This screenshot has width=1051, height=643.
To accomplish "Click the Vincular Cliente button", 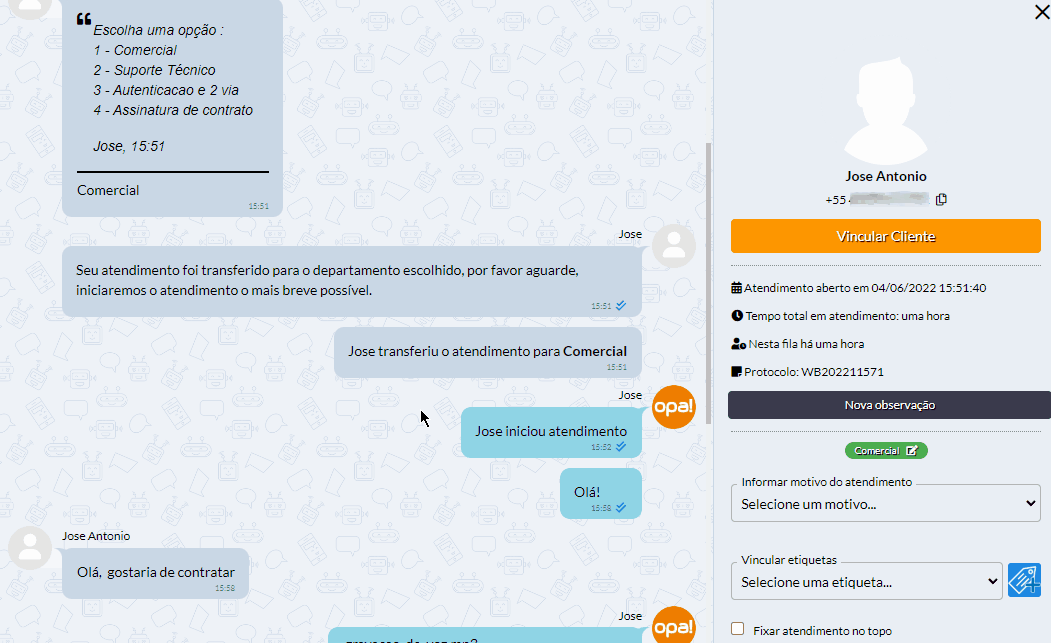I will [x=885, y=236].
